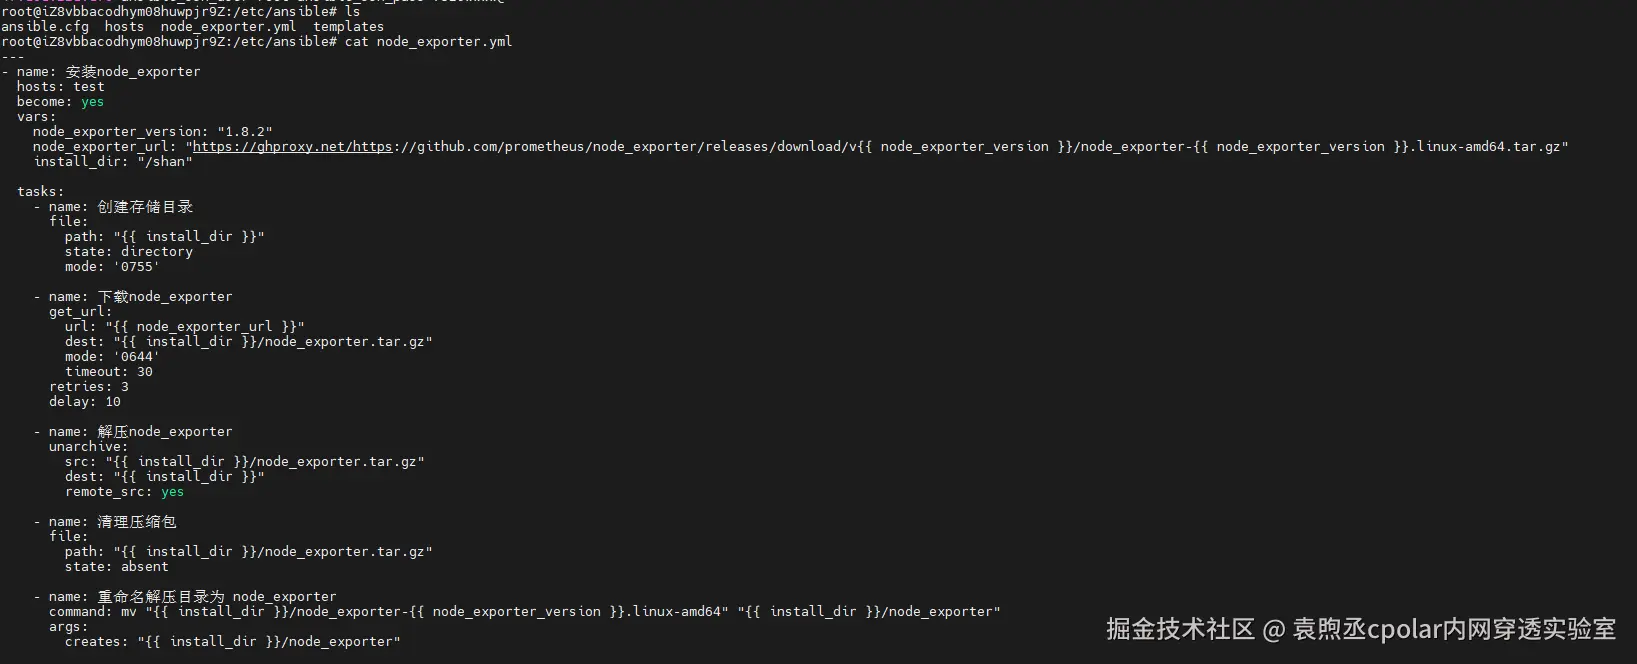The image size is (1637, 664).
Task: Click the '掘金技术社区' watermark text
Action: point(1180,629)
